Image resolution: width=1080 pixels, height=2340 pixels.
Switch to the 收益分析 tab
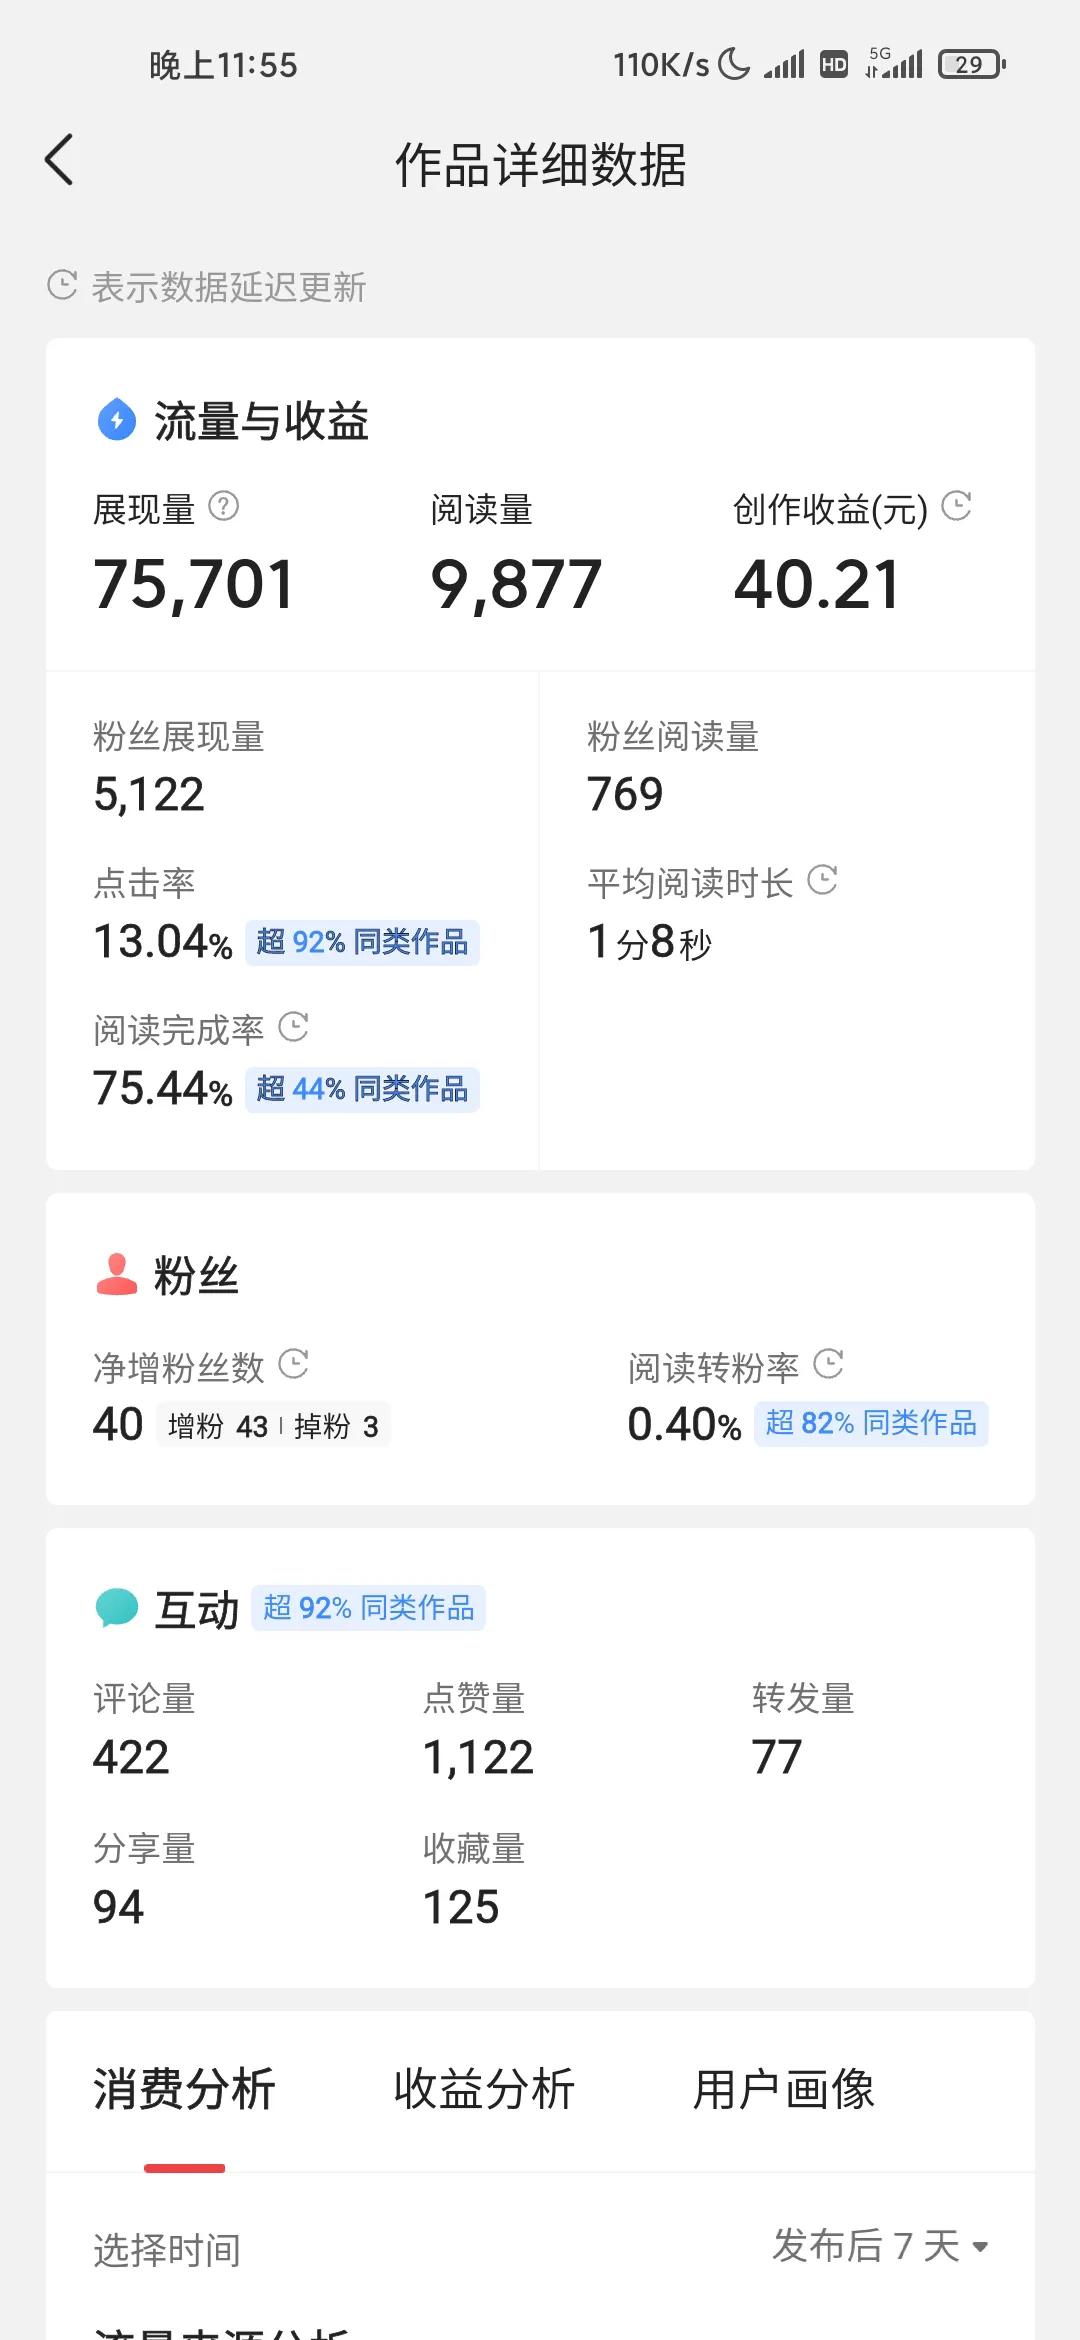click(484, 2090)
